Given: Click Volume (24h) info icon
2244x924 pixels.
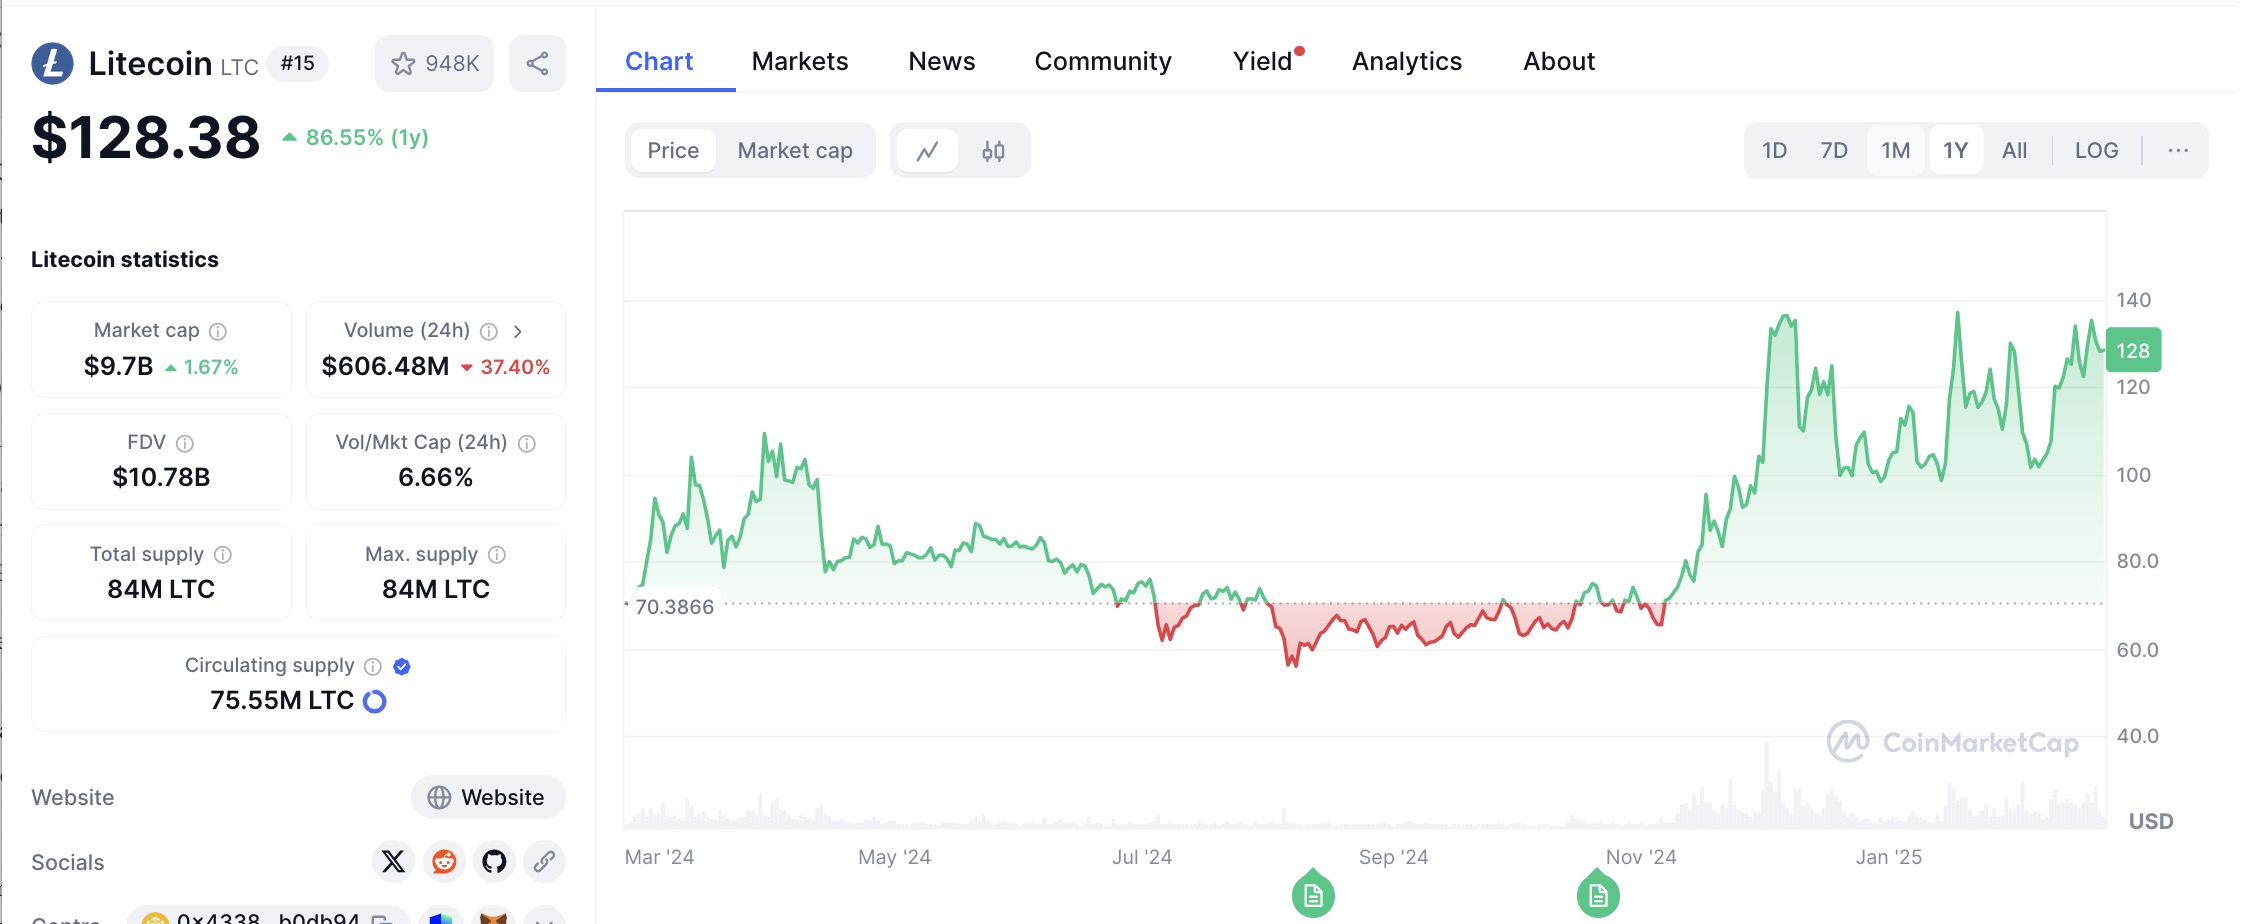Looking at the screenshot, I should 489,331.
